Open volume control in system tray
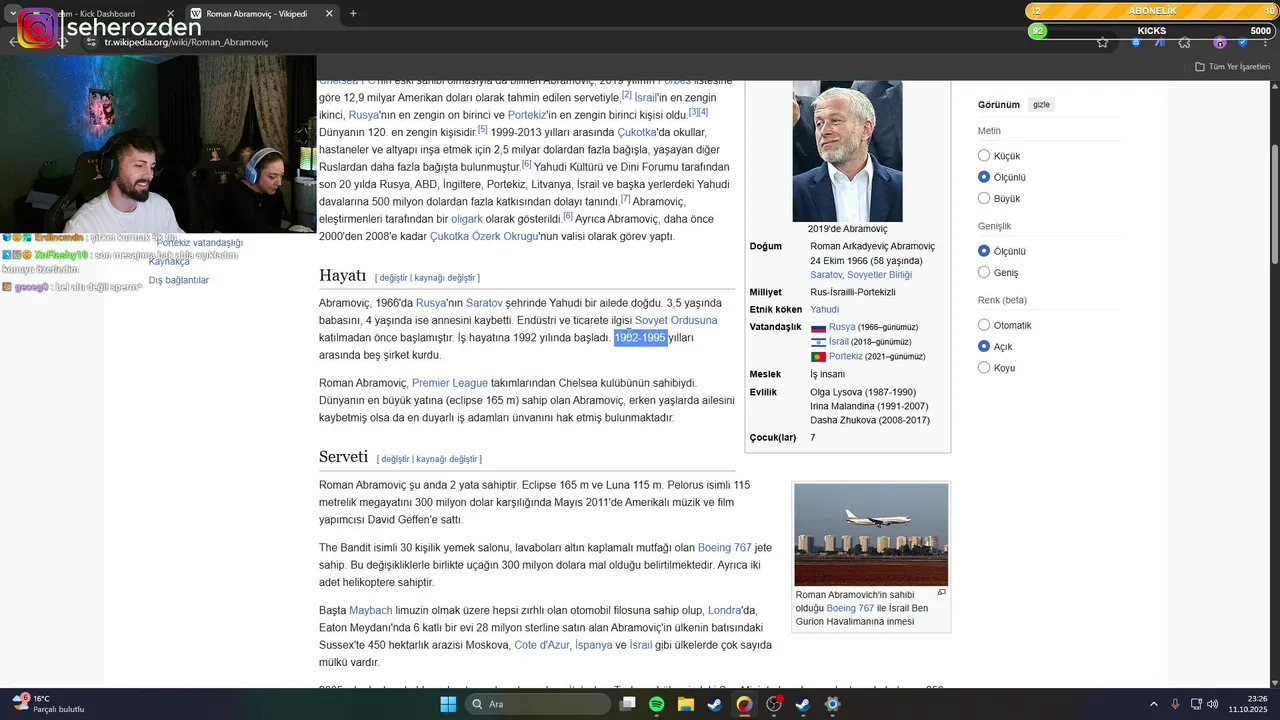1280x720 pixels. click(x=1212, y=704)
